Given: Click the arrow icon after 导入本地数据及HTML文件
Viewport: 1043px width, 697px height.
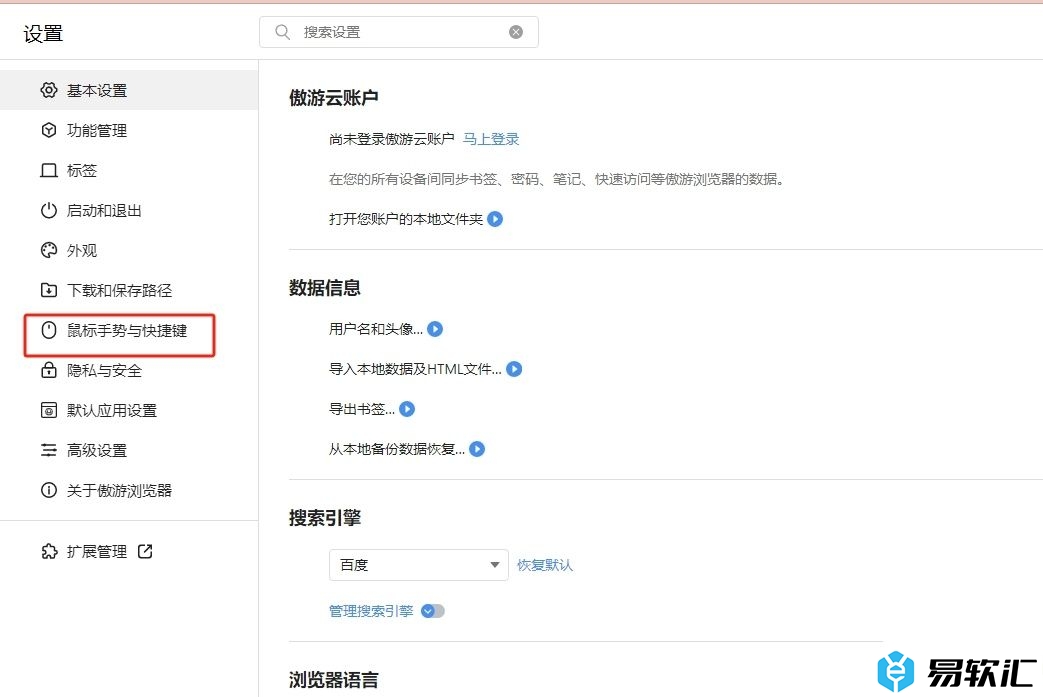Looking at the screenshot, I should [514, 369].
